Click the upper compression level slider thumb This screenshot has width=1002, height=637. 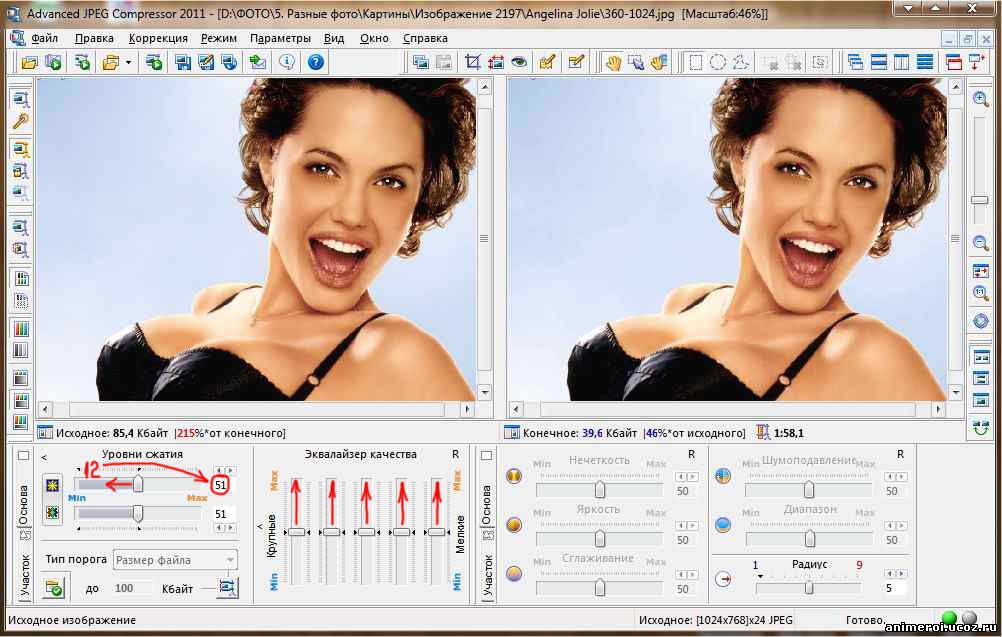point(137,484)
